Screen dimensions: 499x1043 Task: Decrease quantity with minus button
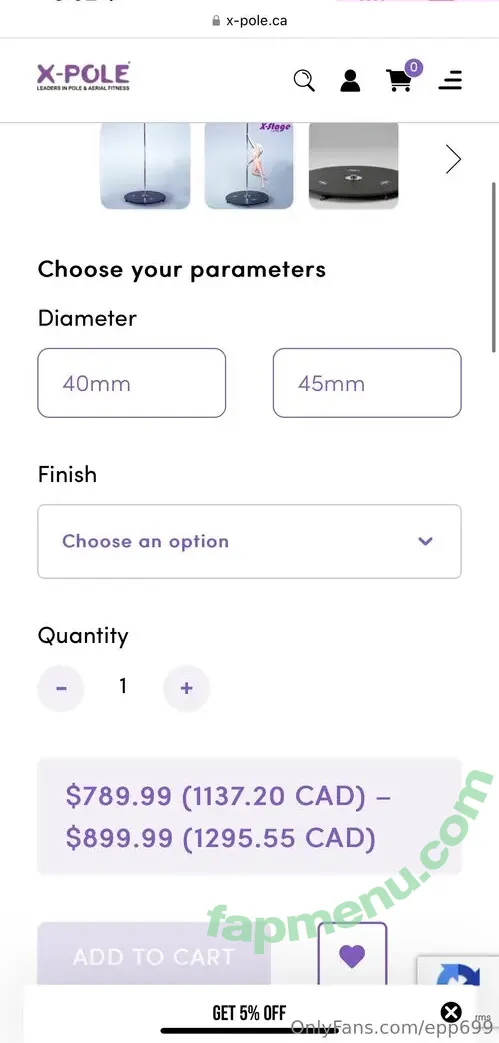point(61,688)
